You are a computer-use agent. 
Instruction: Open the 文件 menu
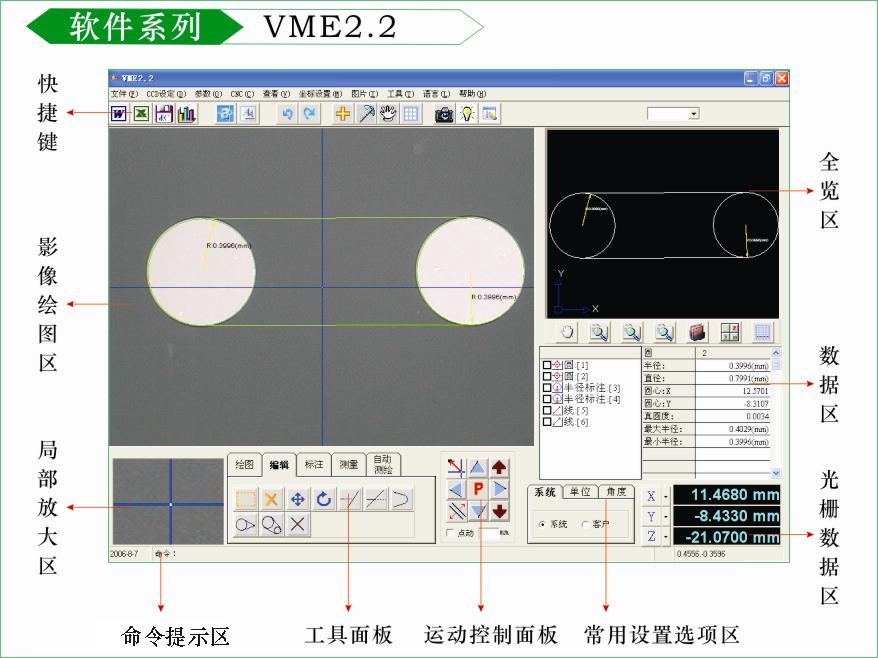pyautogui.click(x=124, y=93)
